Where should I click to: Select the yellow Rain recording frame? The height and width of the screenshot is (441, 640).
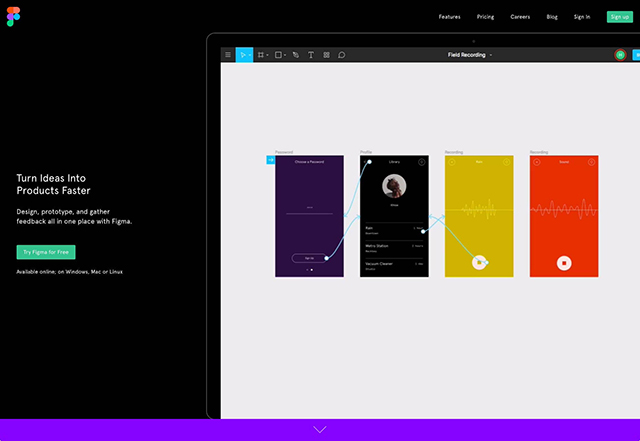(479, 216)
